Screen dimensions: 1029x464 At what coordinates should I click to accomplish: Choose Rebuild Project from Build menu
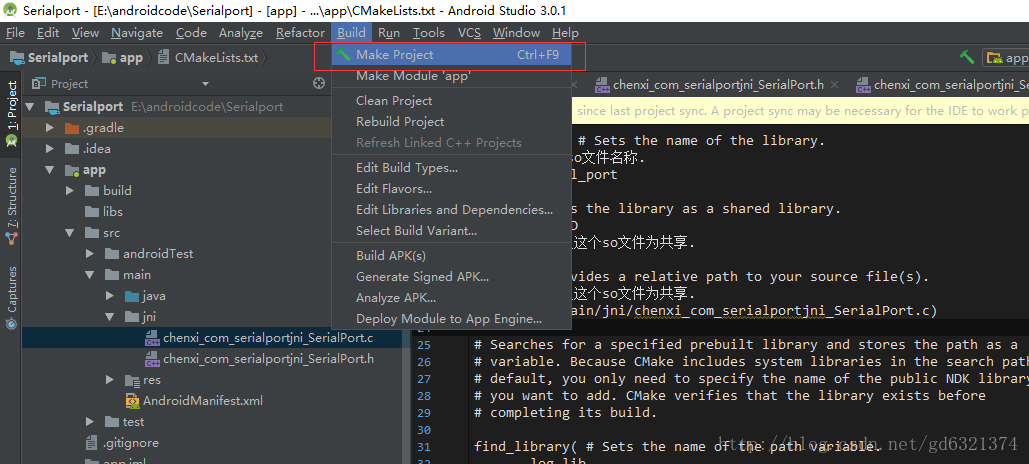tap(452, 121)
